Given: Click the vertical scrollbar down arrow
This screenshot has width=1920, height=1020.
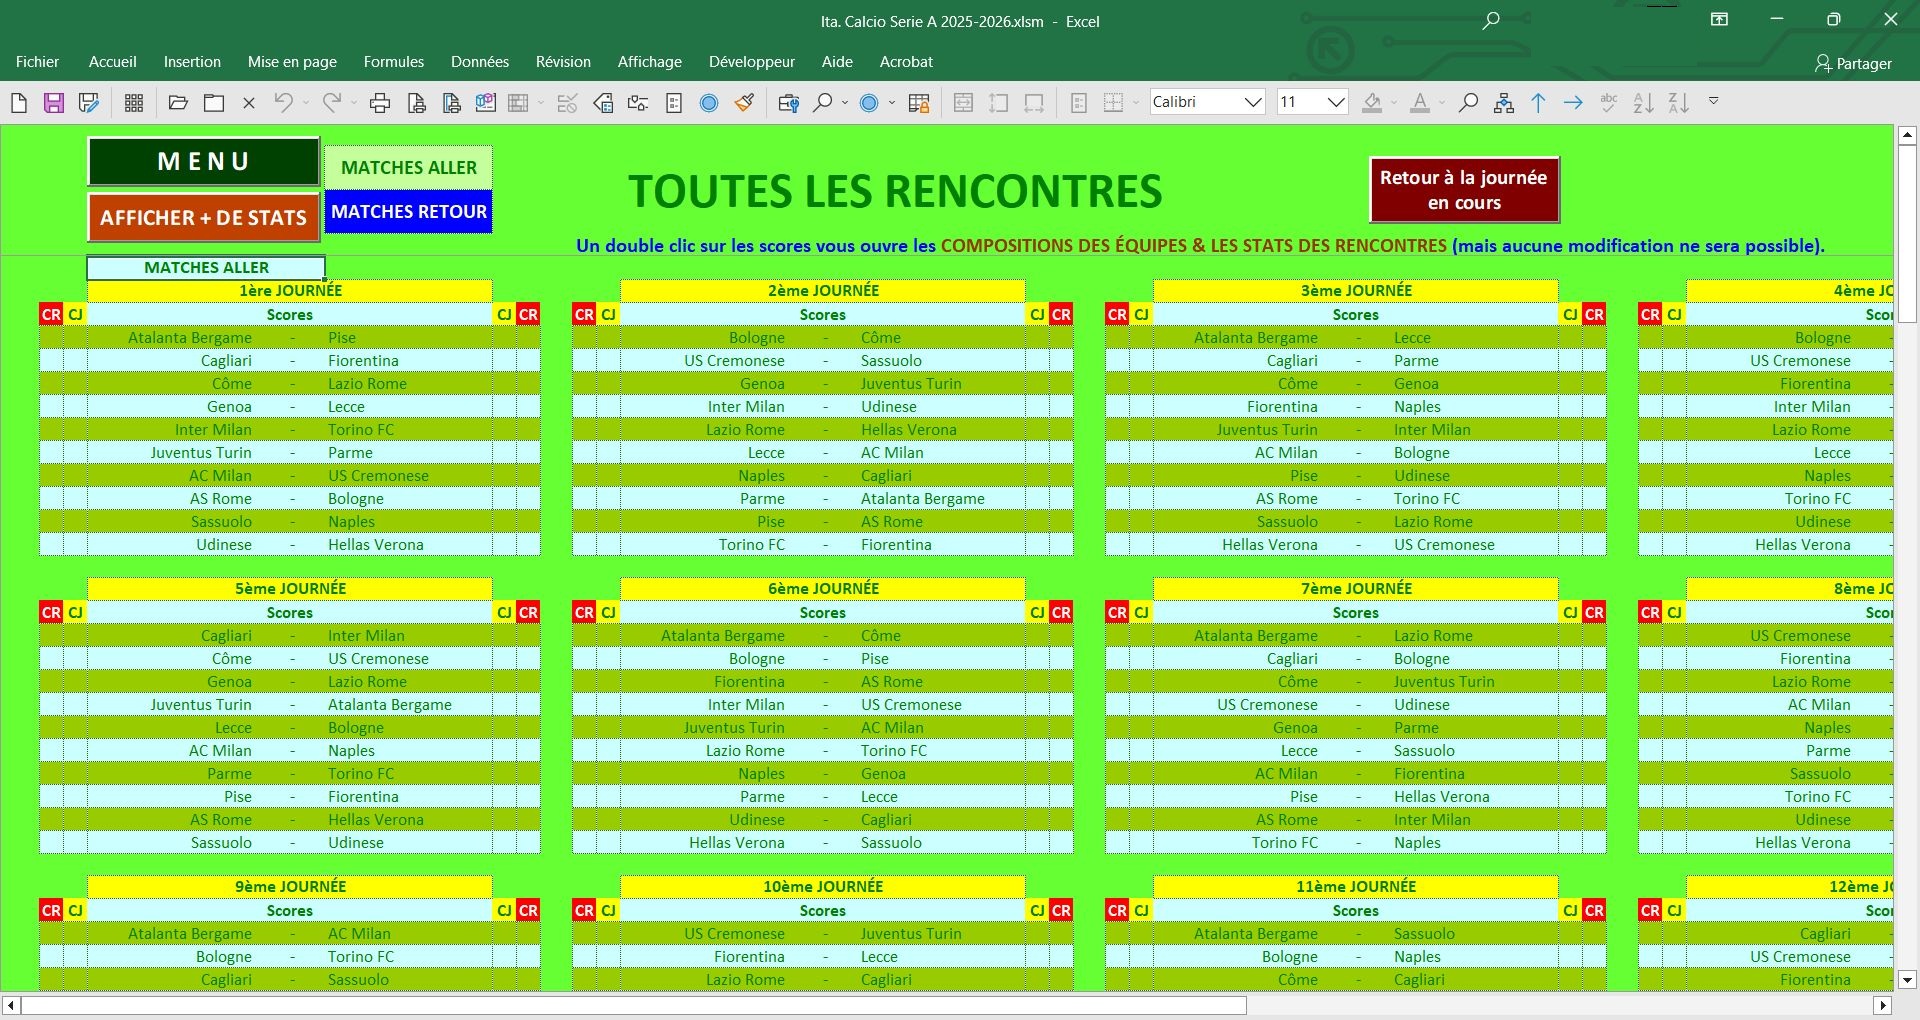Looking at the screenshot, I should click(1907, 980).
